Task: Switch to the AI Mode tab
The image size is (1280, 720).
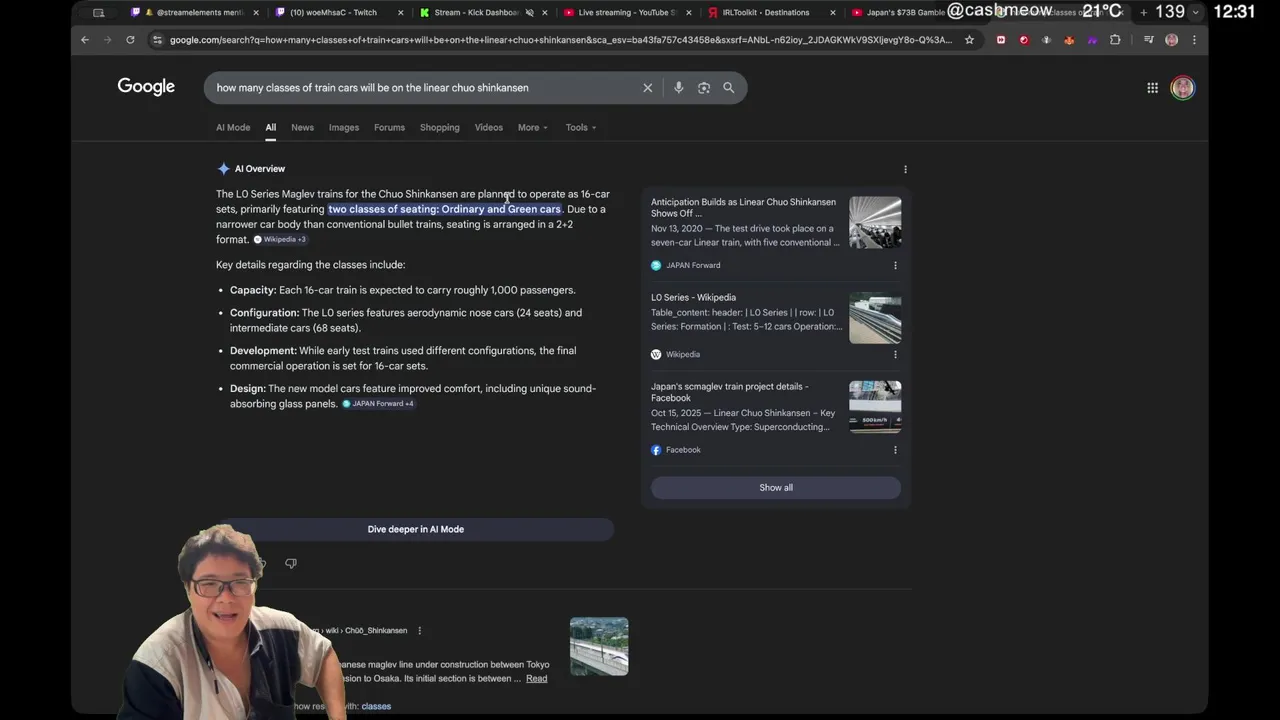Action: 233,128
